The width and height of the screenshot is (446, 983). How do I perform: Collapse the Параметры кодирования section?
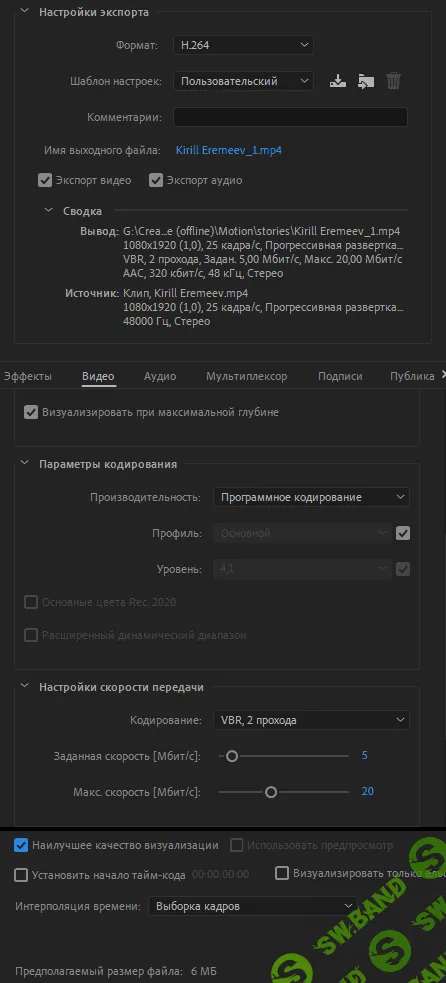pos(24,464)
